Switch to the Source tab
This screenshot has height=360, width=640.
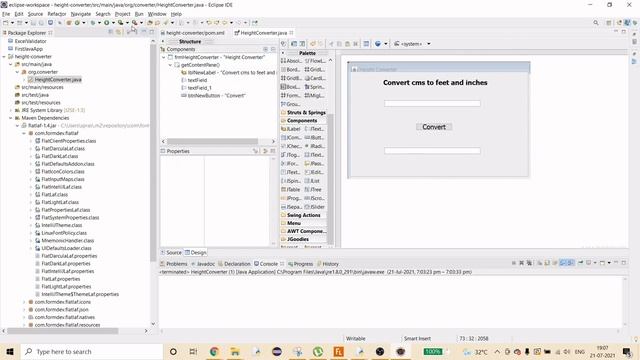(x=171, y=253)
